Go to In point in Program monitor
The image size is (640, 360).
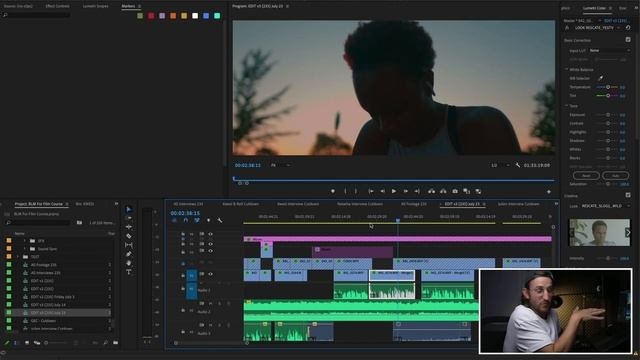(x=371, y=191)
